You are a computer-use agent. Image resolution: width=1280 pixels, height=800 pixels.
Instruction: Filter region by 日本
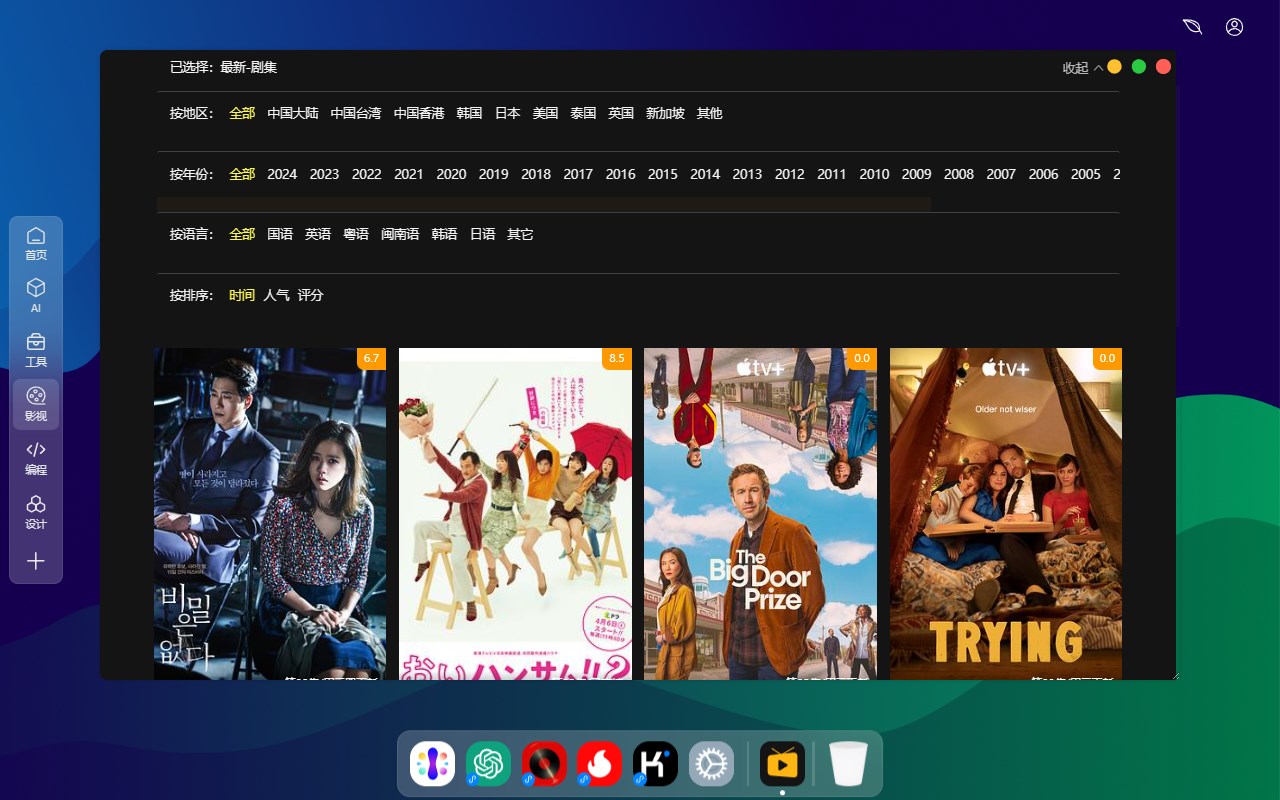(x=507, y=113)
